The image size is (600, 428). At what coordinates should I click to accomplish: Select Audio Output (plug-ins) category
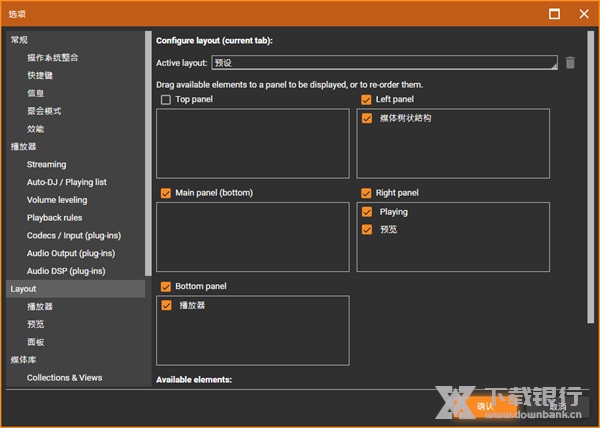(x=71, y=254)
